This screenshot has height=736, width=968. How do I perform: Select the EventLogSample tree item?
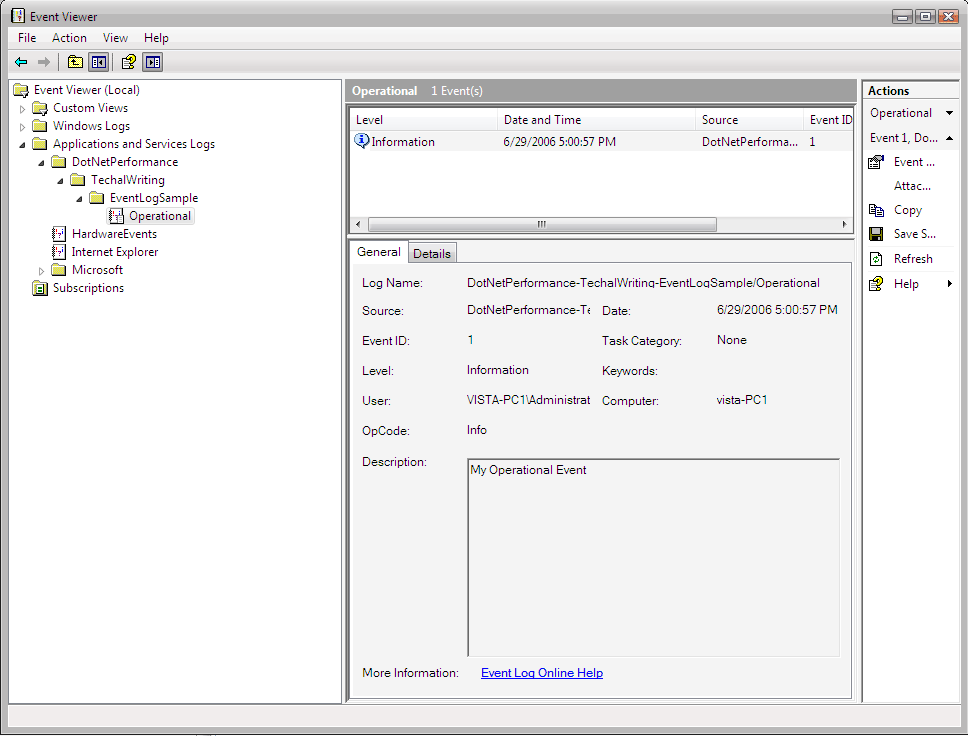pos(154,198)
